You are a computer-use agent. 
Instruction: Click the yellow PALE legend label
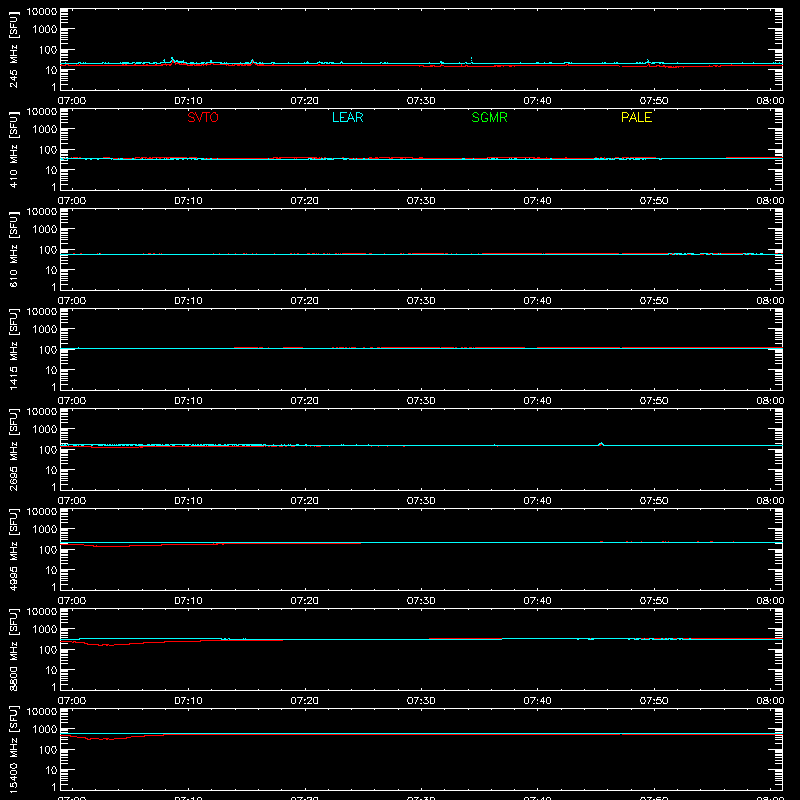pyautogui.click(x=636, y=117)
